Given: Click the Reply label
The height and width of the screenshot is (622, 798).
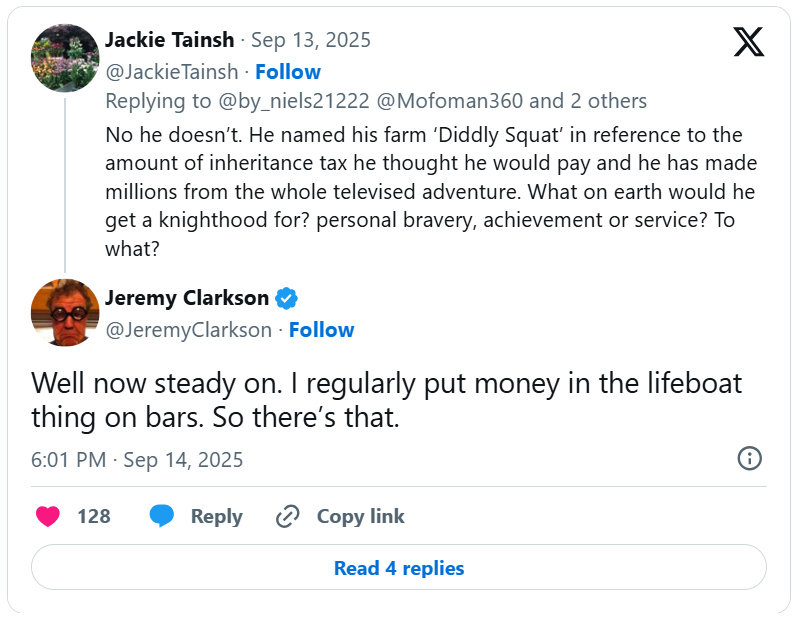Looking at the screenshot, I should [x=216, y=516].
